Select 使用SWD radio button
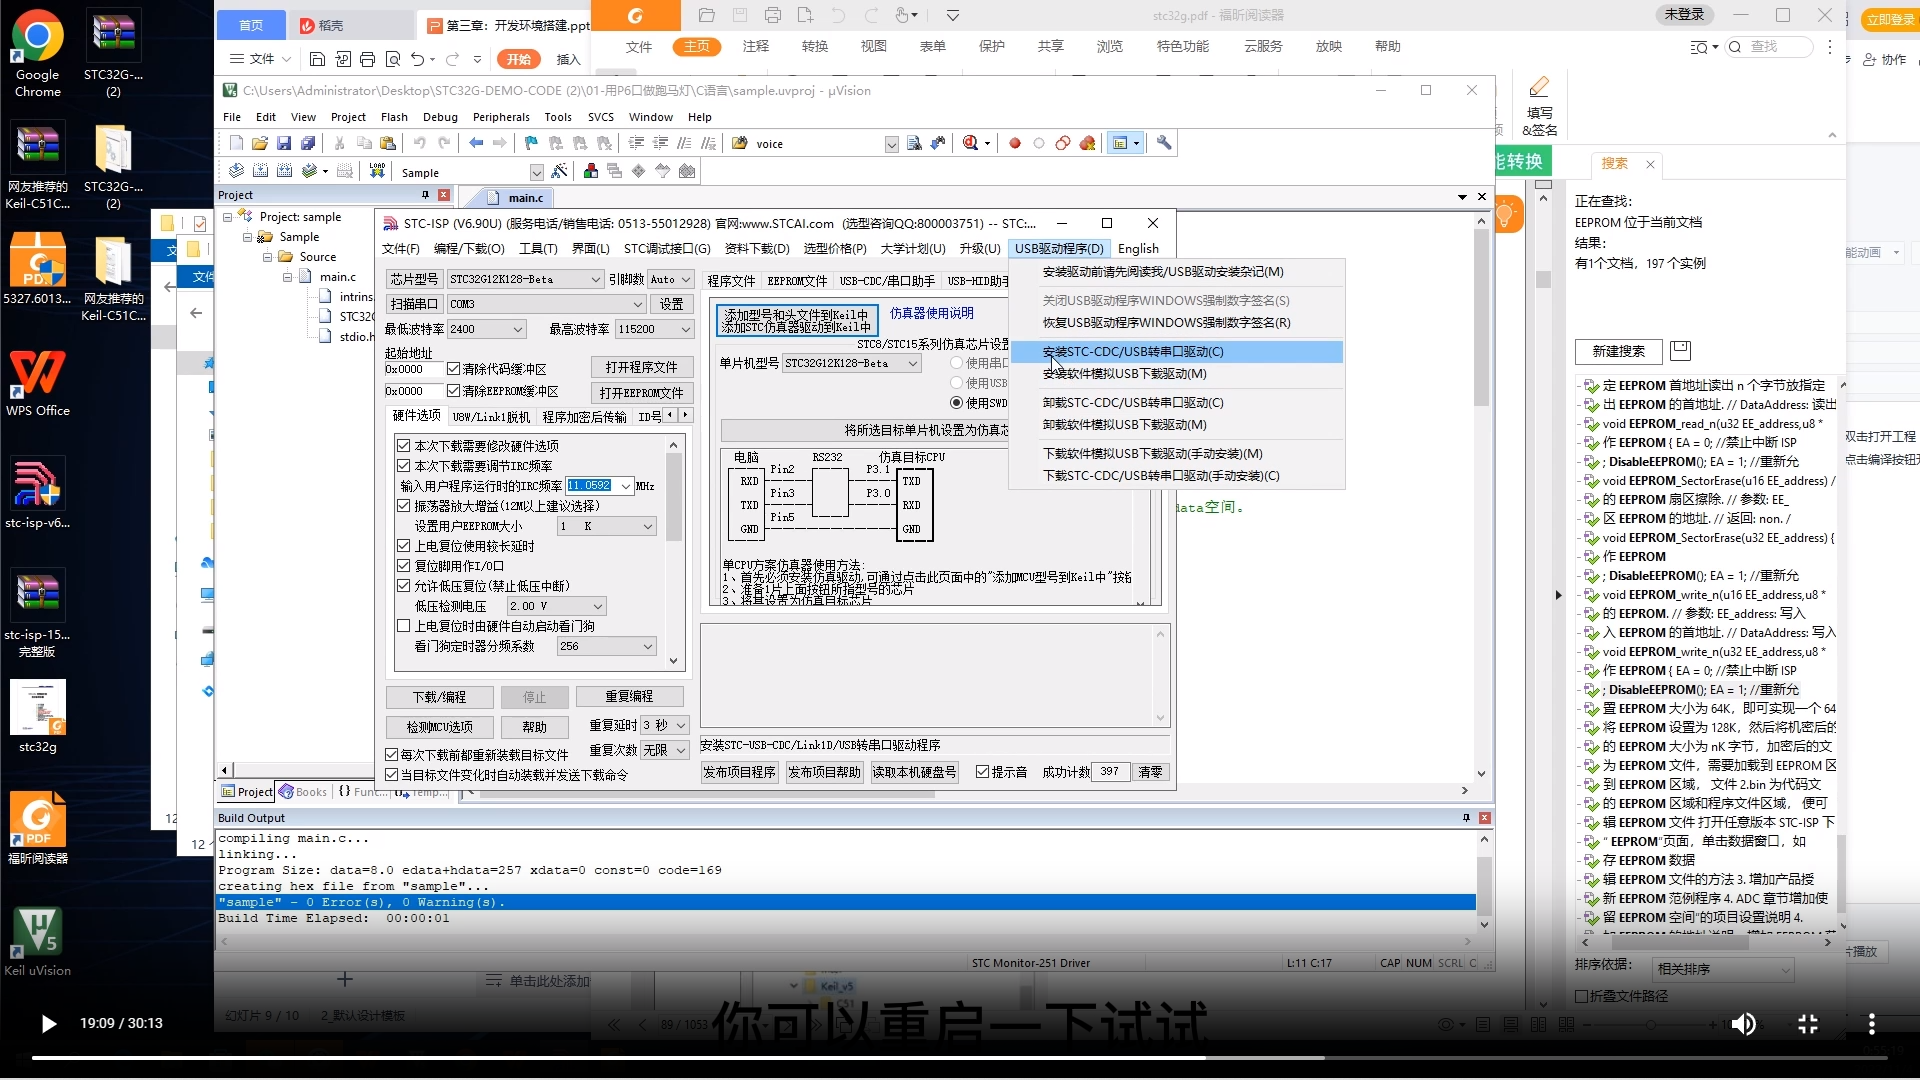The image size is (1920, 1080). 956,403
